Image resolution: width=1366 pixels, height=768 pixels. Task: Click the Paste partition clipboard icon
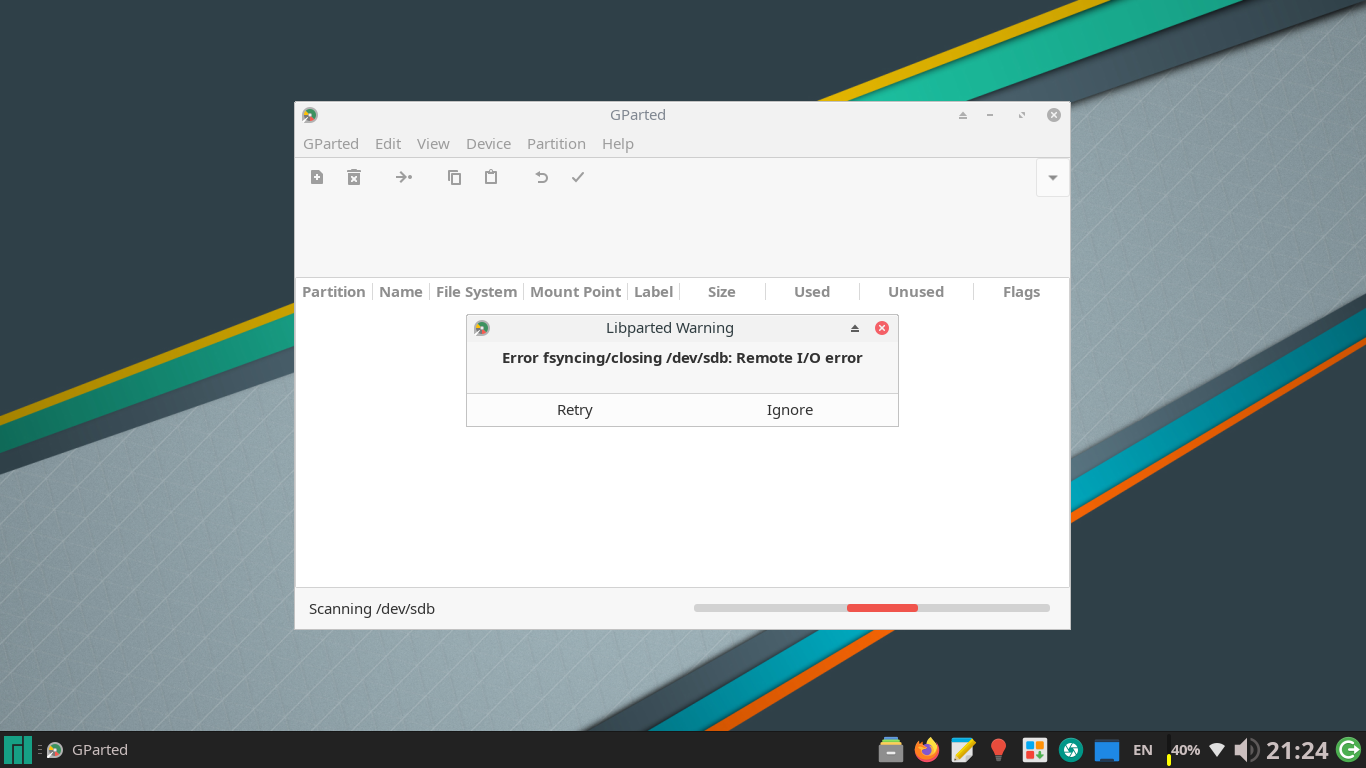(491, 177)
